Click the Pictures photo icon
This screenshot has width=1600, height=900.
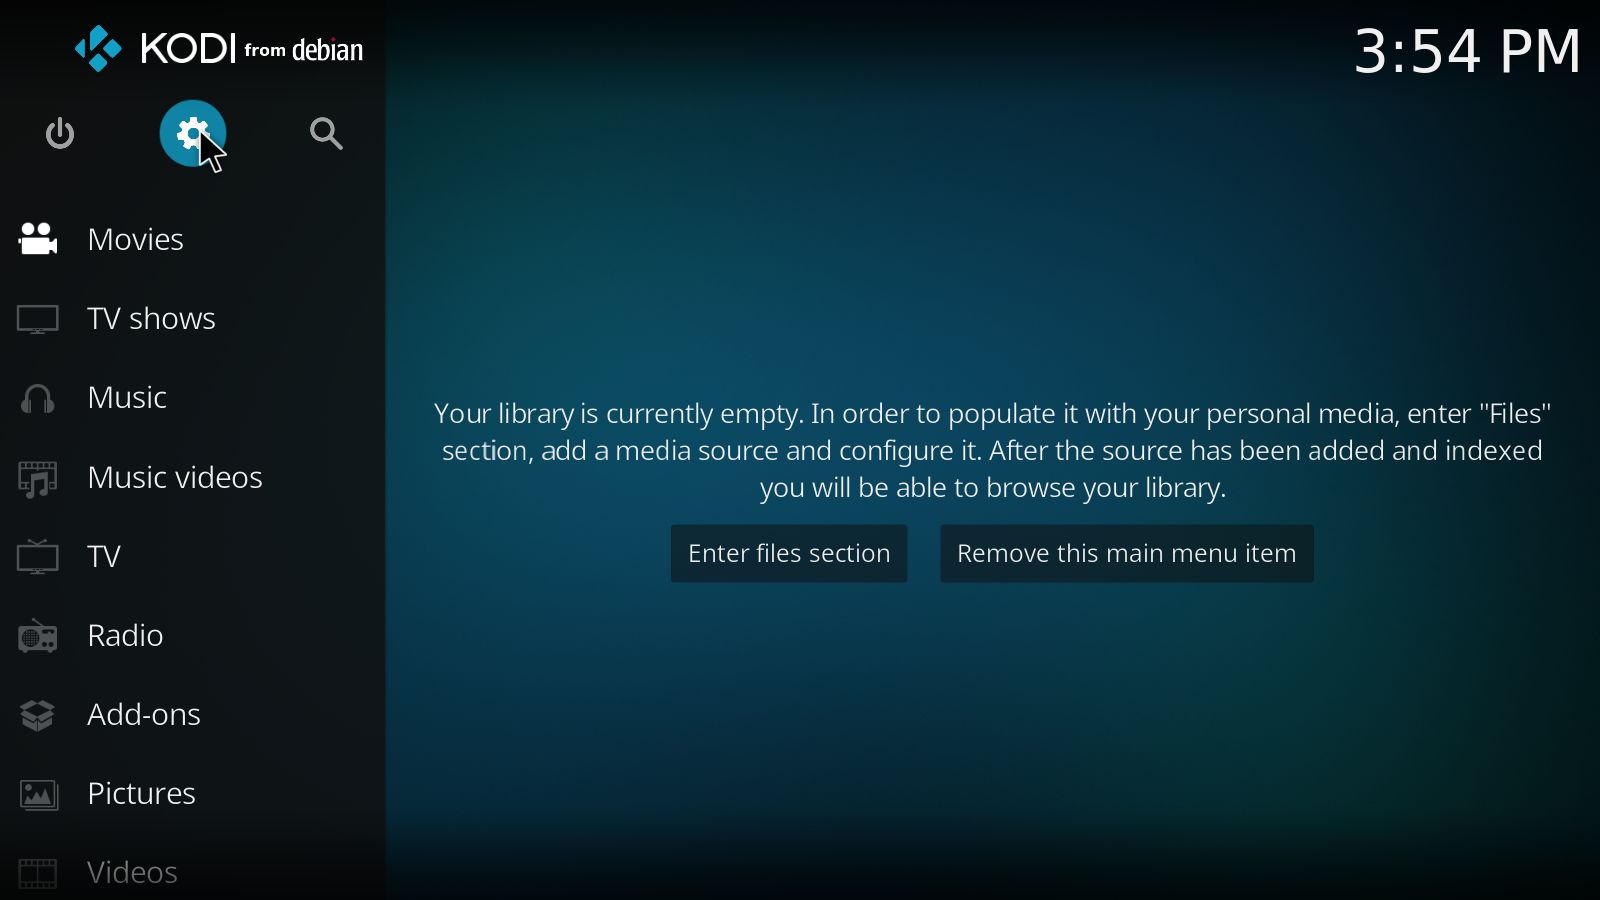pos(38,795)
